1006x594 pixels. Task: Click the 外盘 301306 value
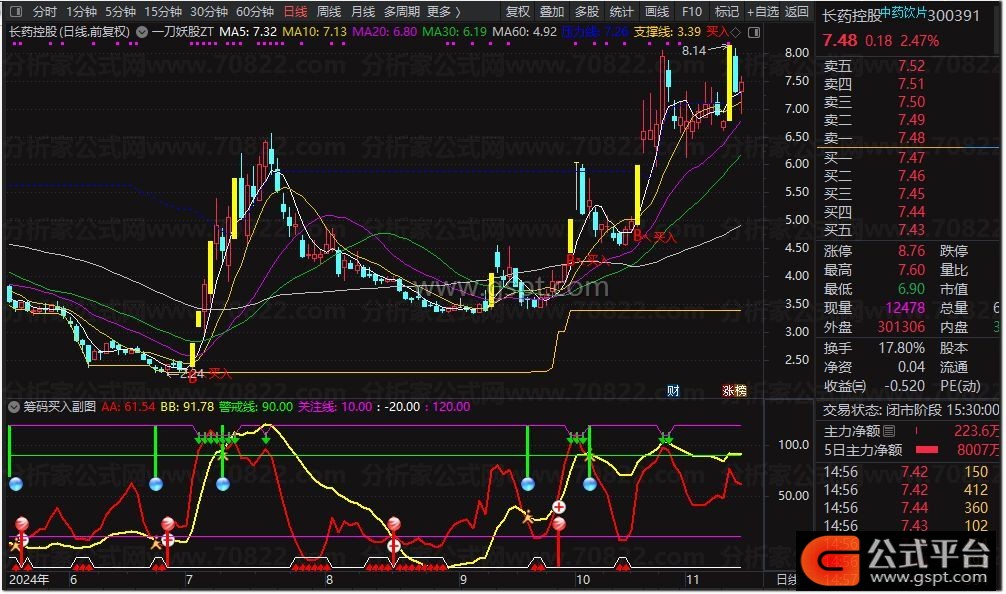coord(901,327)
